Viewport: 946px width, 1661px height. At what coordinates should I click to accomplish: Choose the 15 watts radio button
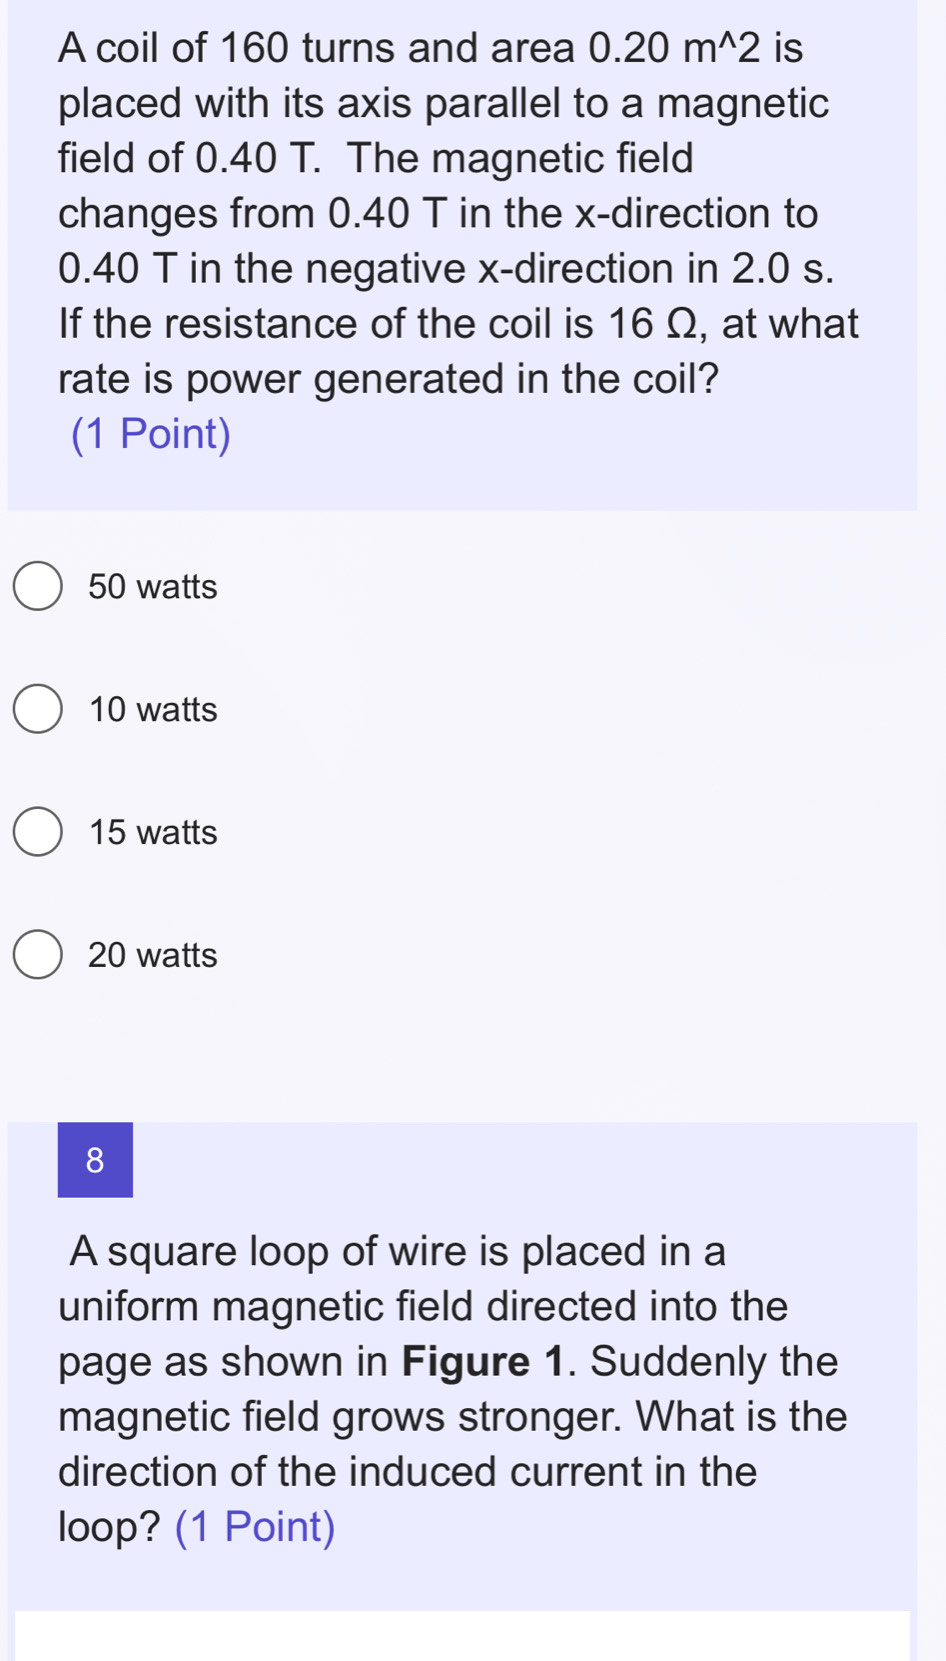38,832
